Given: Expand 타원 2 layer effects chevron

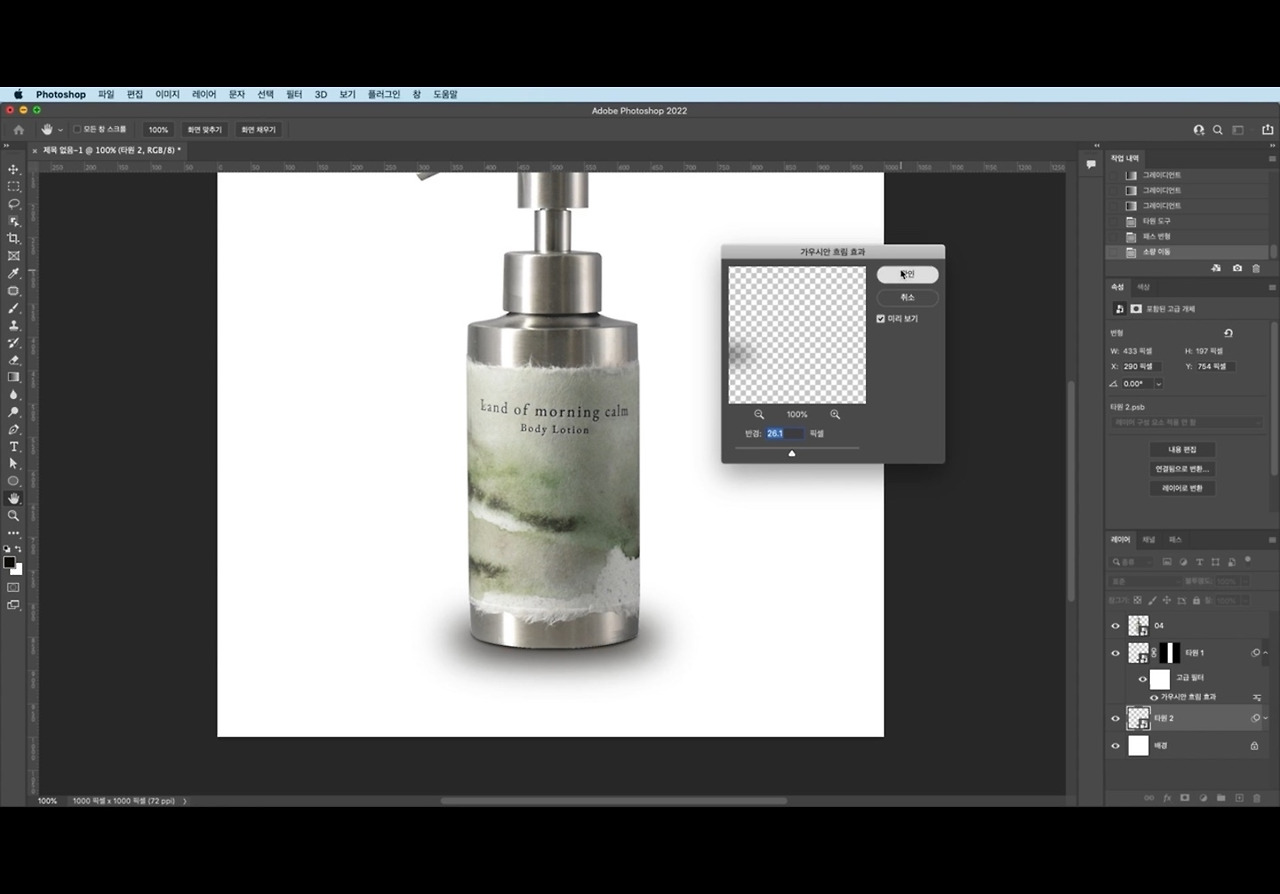Looking at the screenshot, I should click(x=1266, y=718).
